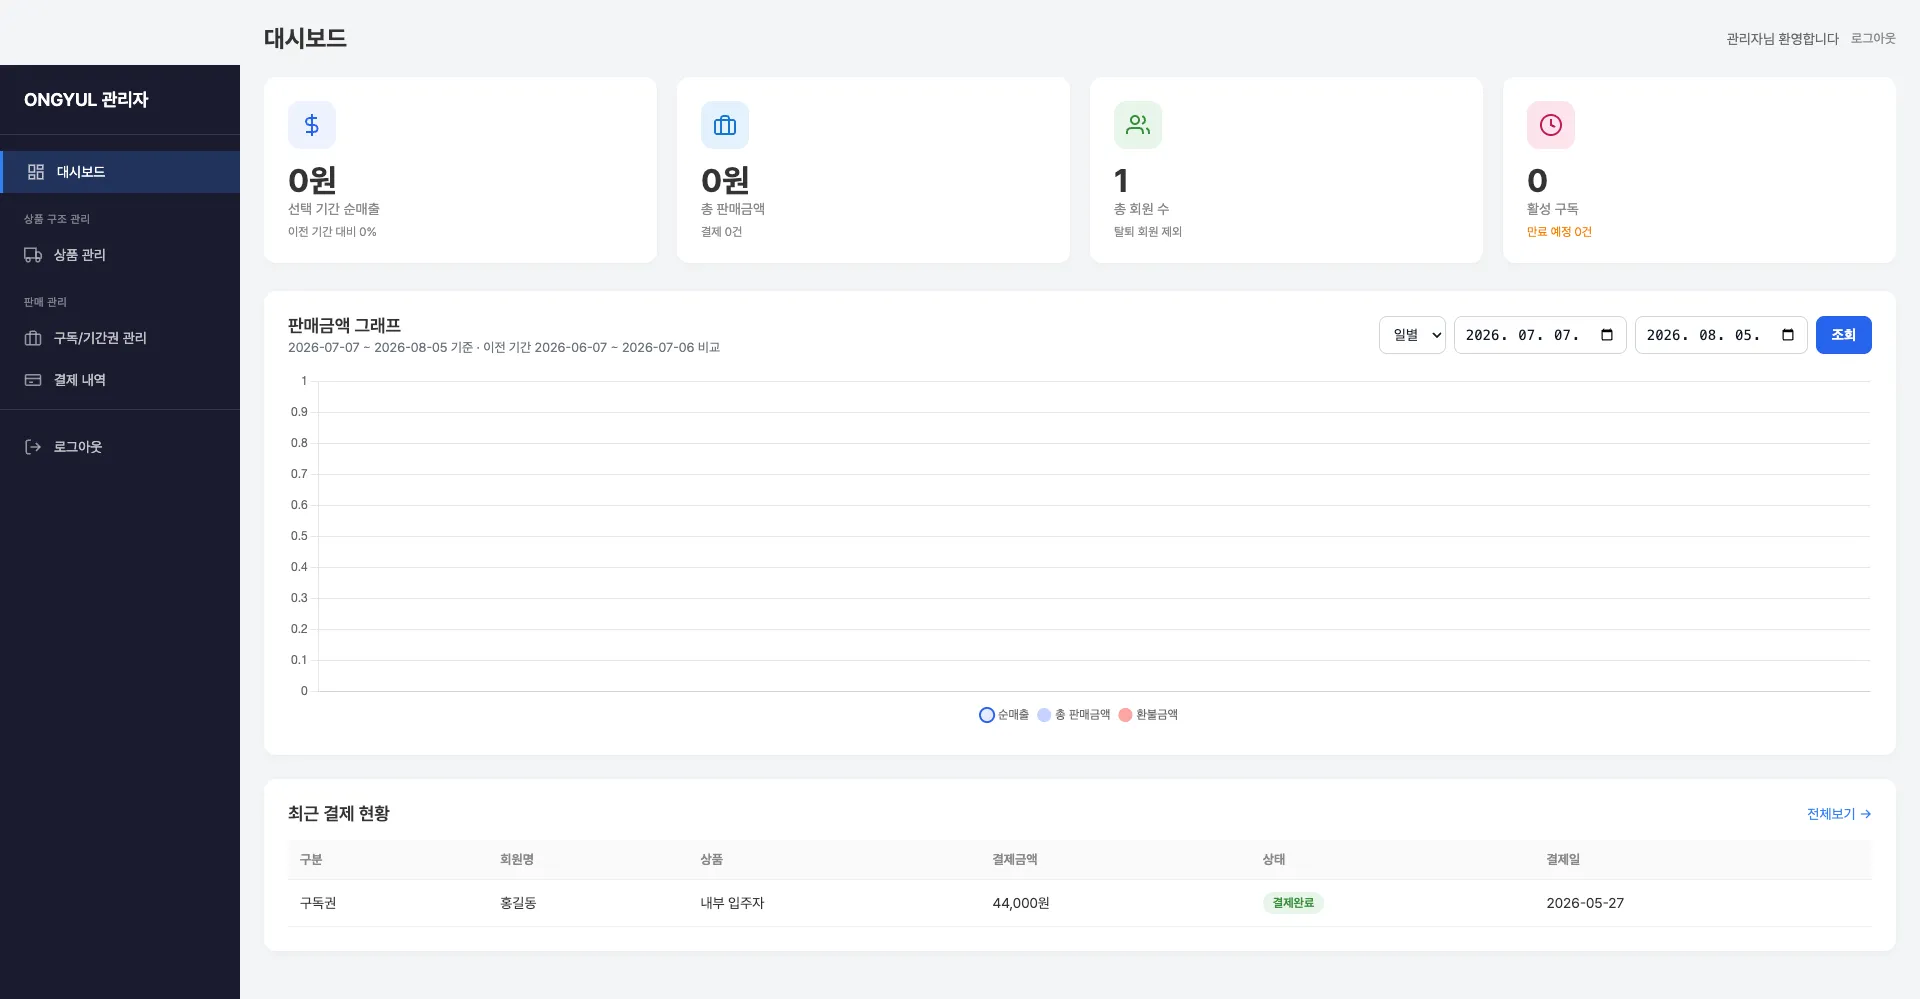Toggle 총 판매금액 series in chart legend
Image resolution: width=1920 pixels, height=999 pixels.
click(1074, 715)
